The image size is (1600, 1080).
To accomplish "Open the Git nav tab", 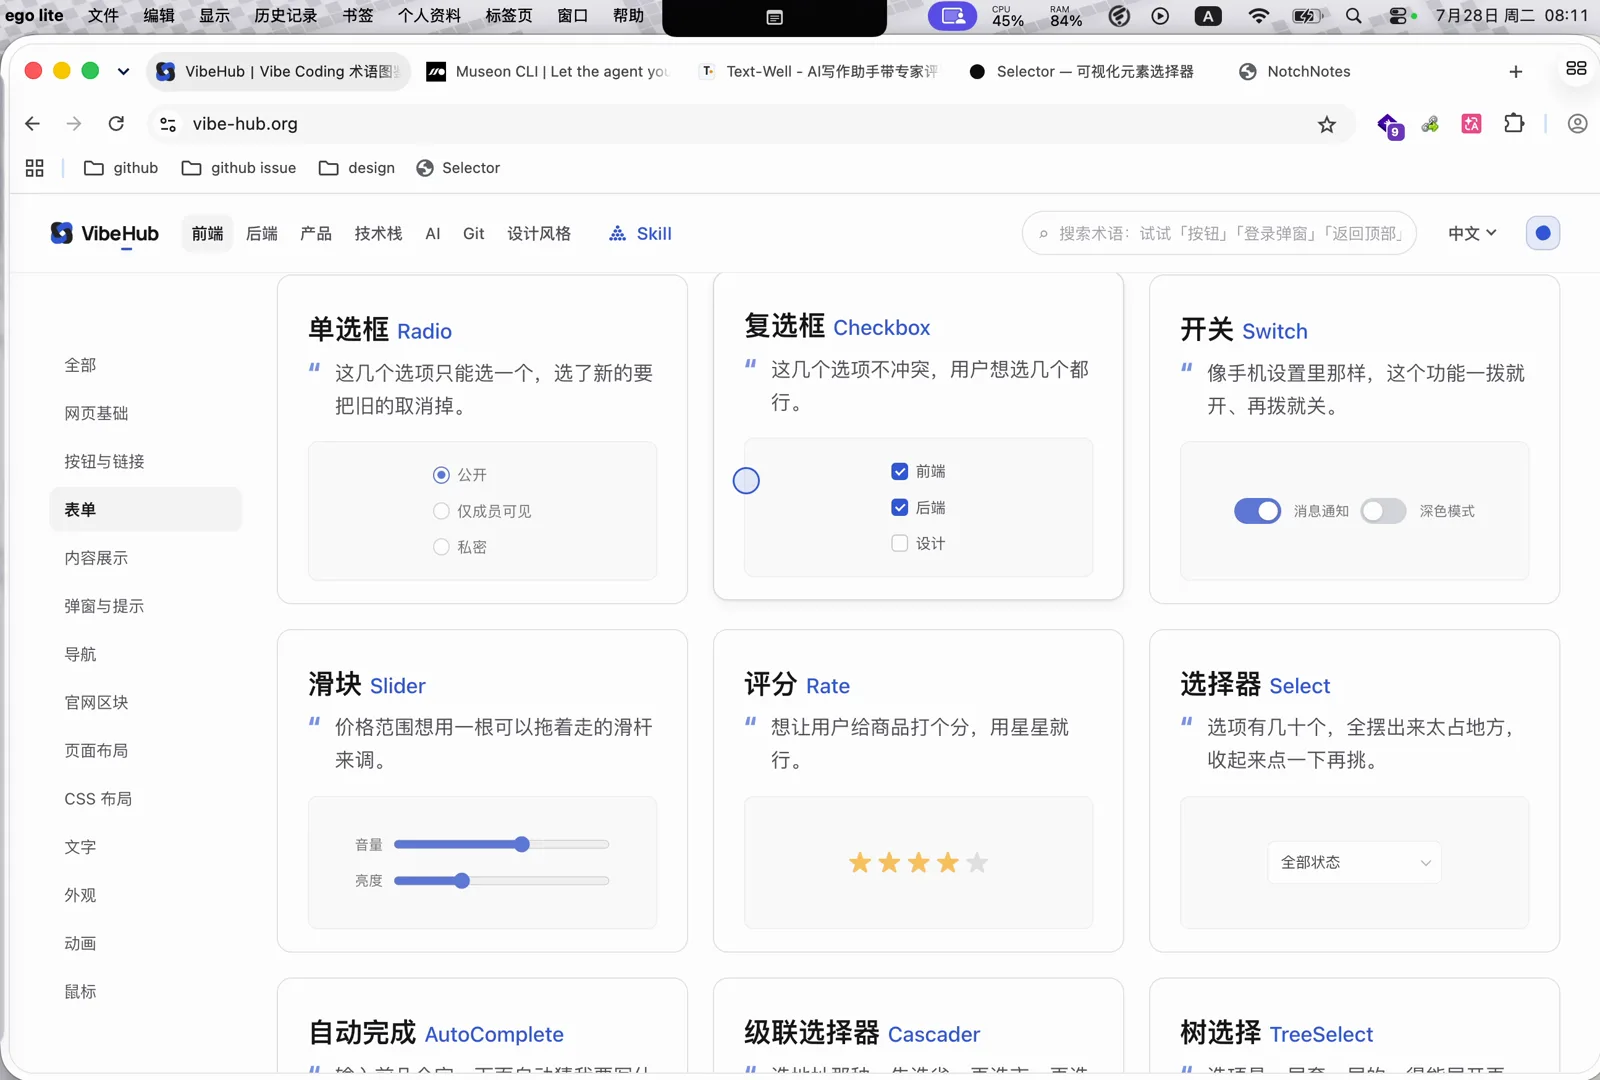I will 474,233.
